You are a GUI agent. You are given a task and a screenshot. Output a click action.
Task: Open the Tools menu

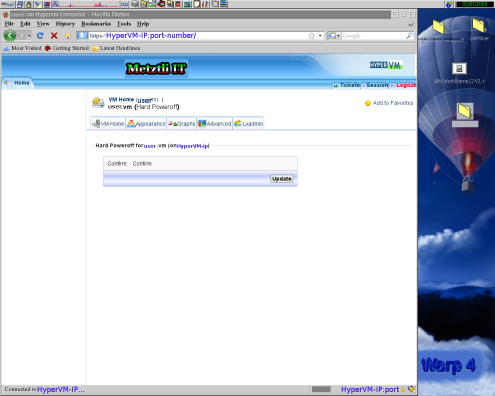pos(124,24)
